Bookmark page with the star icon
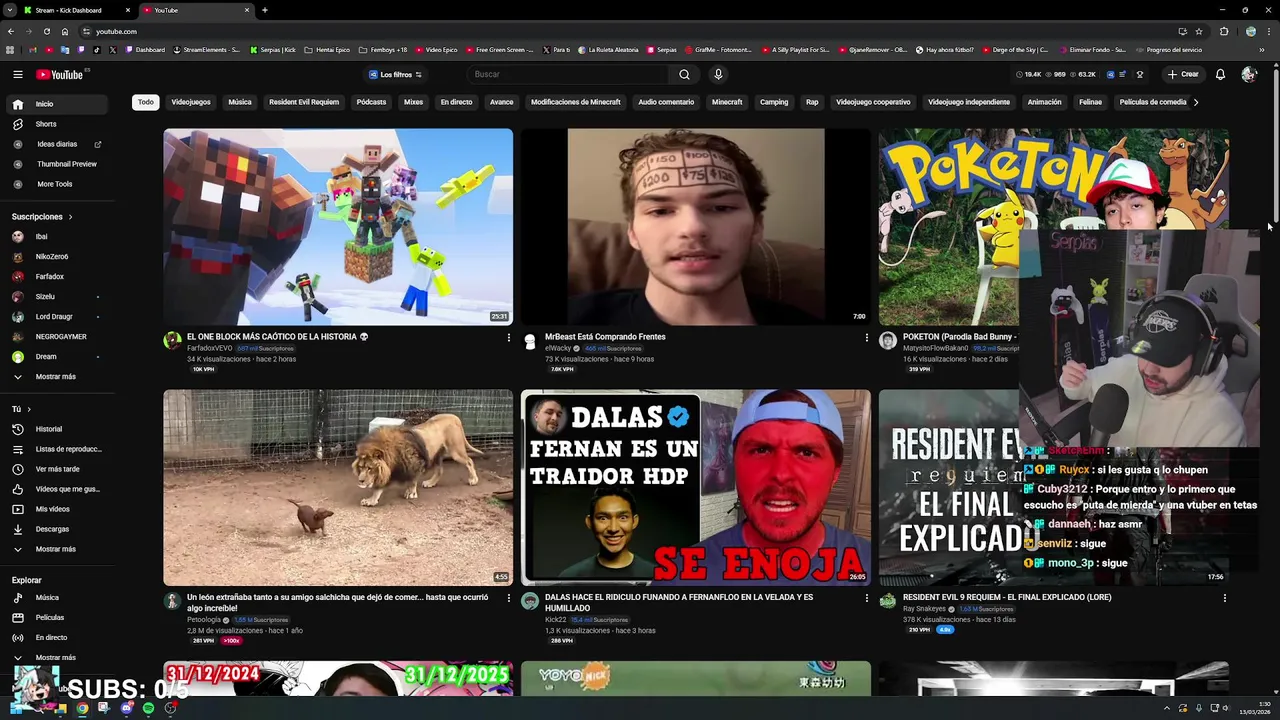This screenshot has width=1280, height=720. (1199, 31)
